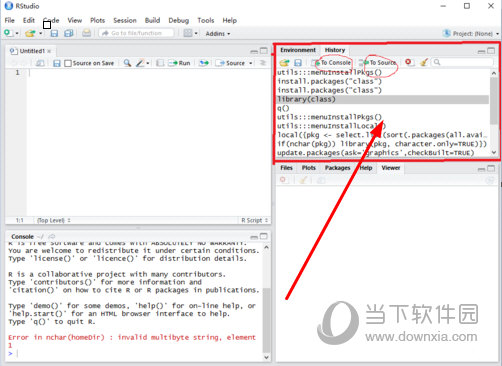Click the Viewer clear broom icon
Viewport: 502px width, 366px height.
click(x=303, y=180)
